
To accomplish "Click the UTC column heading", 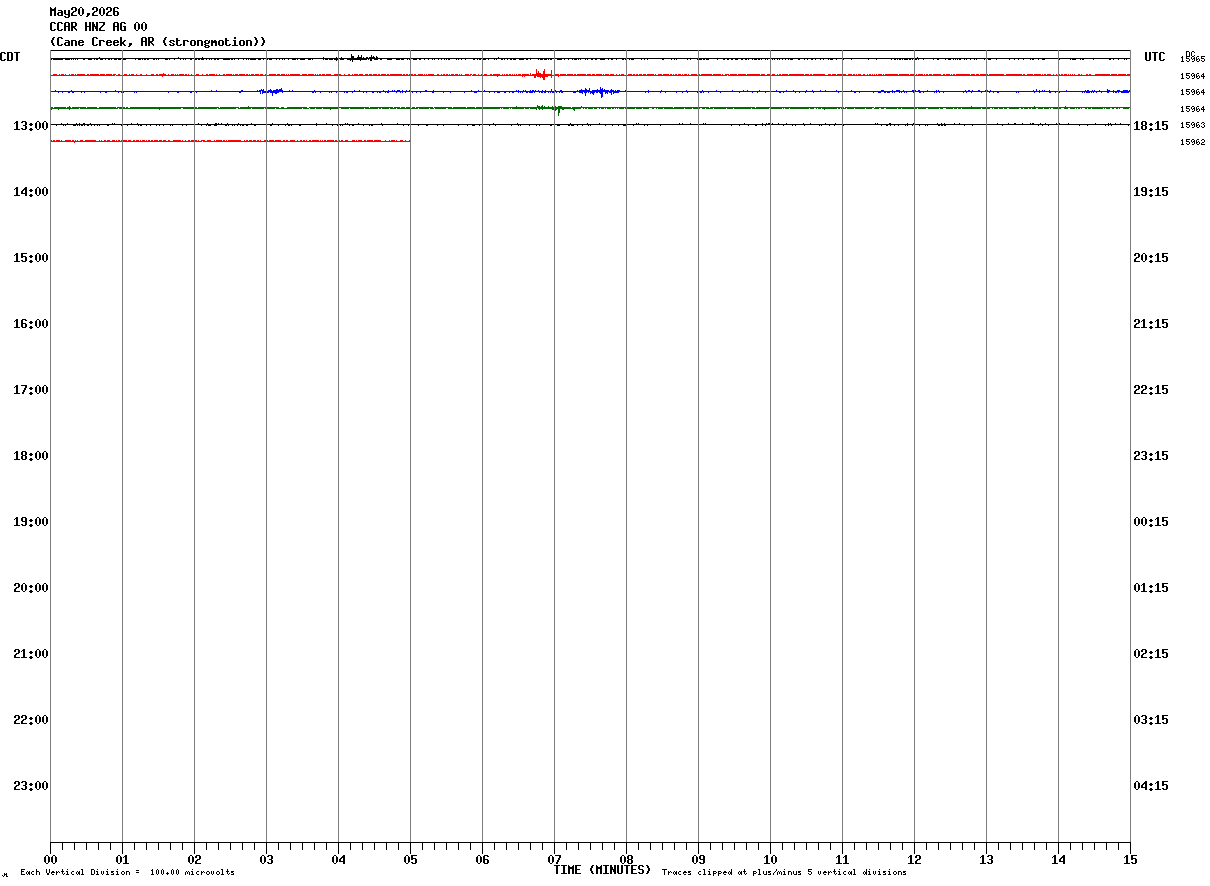I will coord(1155,57).
